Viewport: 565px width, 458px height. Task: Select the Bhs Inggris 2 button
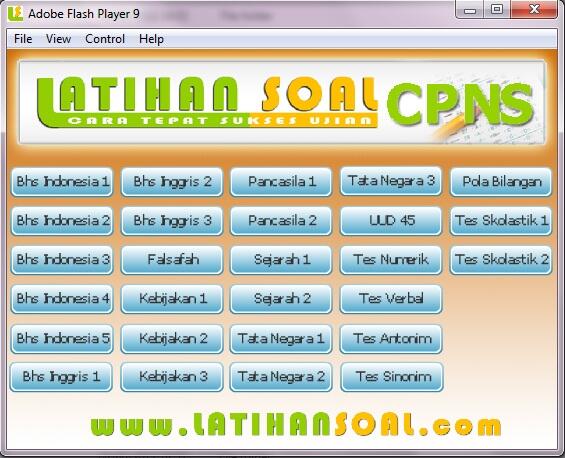point(172,182)
